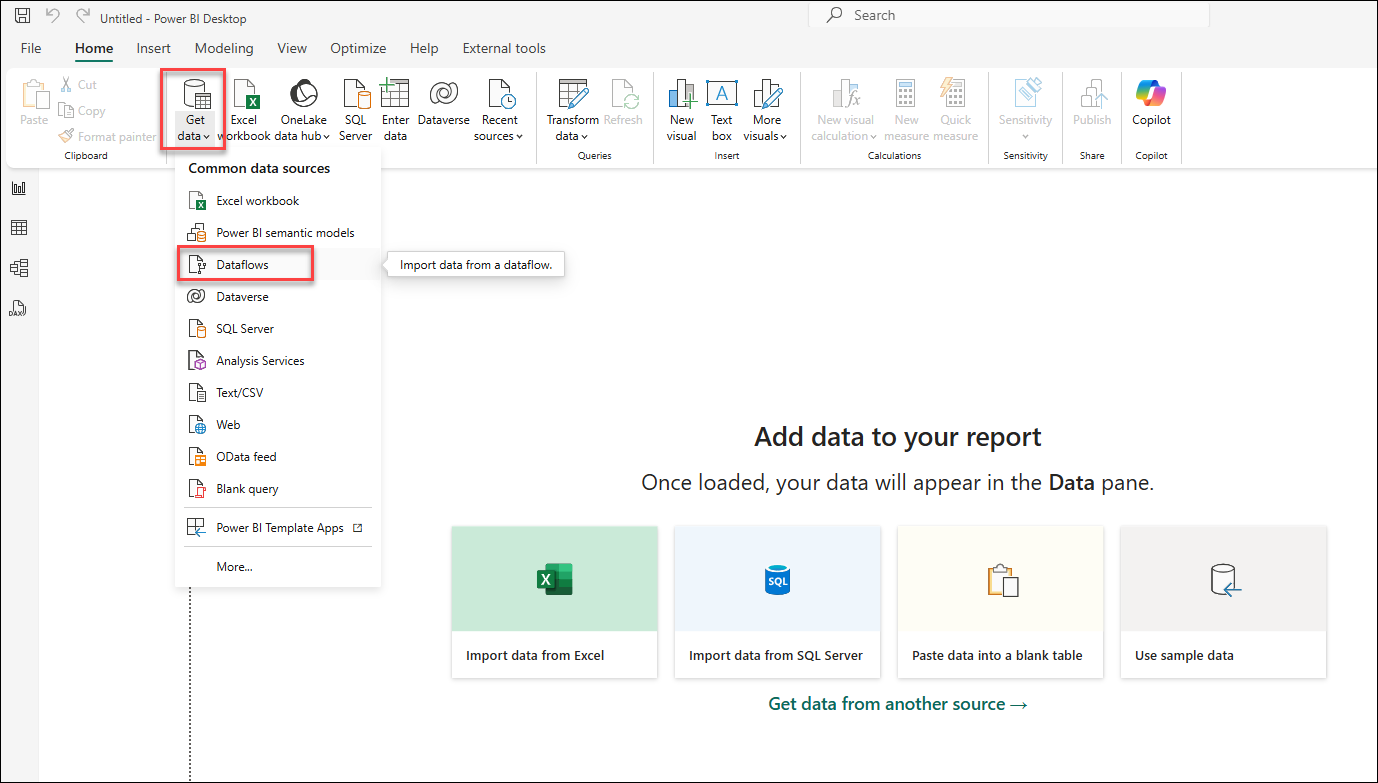Switch to Report view in left sidebar
1378x783 pixels.
click(19, 188)
